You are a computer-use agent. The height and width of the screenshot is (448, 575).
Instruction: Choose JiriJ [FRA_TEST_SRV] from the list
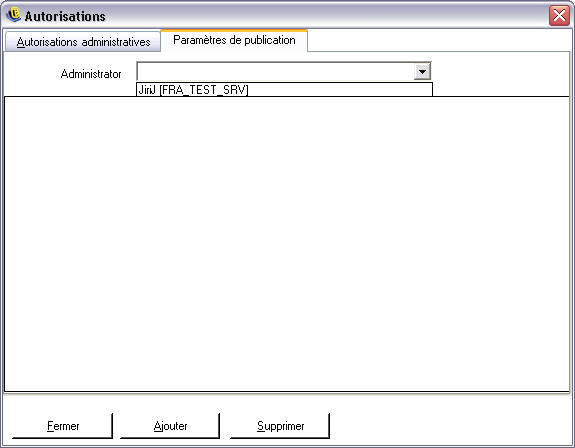pos(284,89)
